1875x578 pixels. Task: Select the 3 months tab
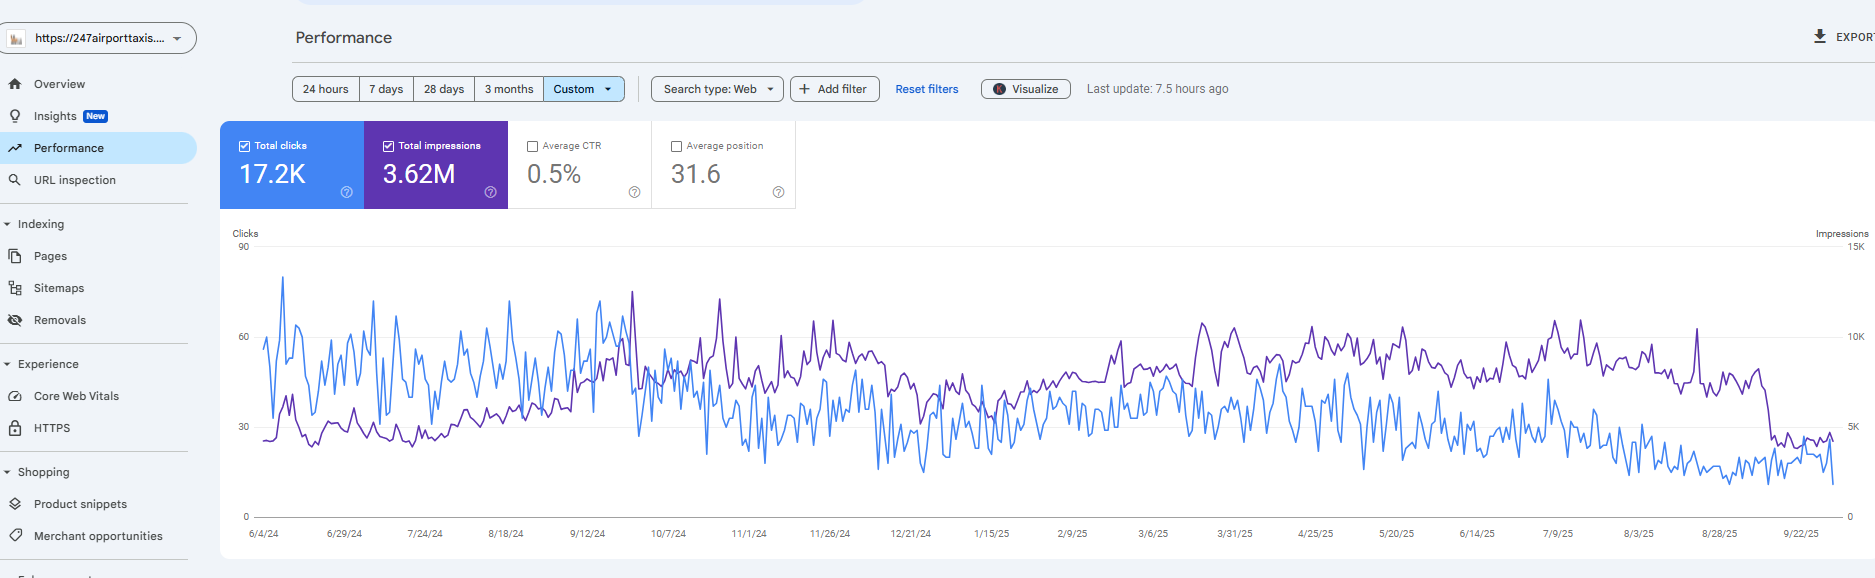[508, 89]
